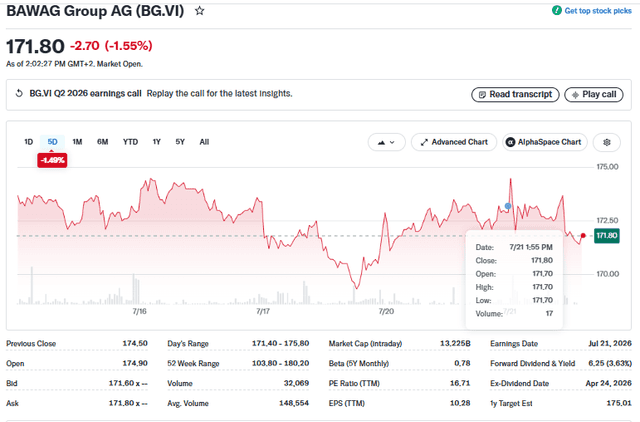The height and width of the screenshot is (422, 640).
Task: Click the blue earnings event marker on chart
Action: (508, 206)
